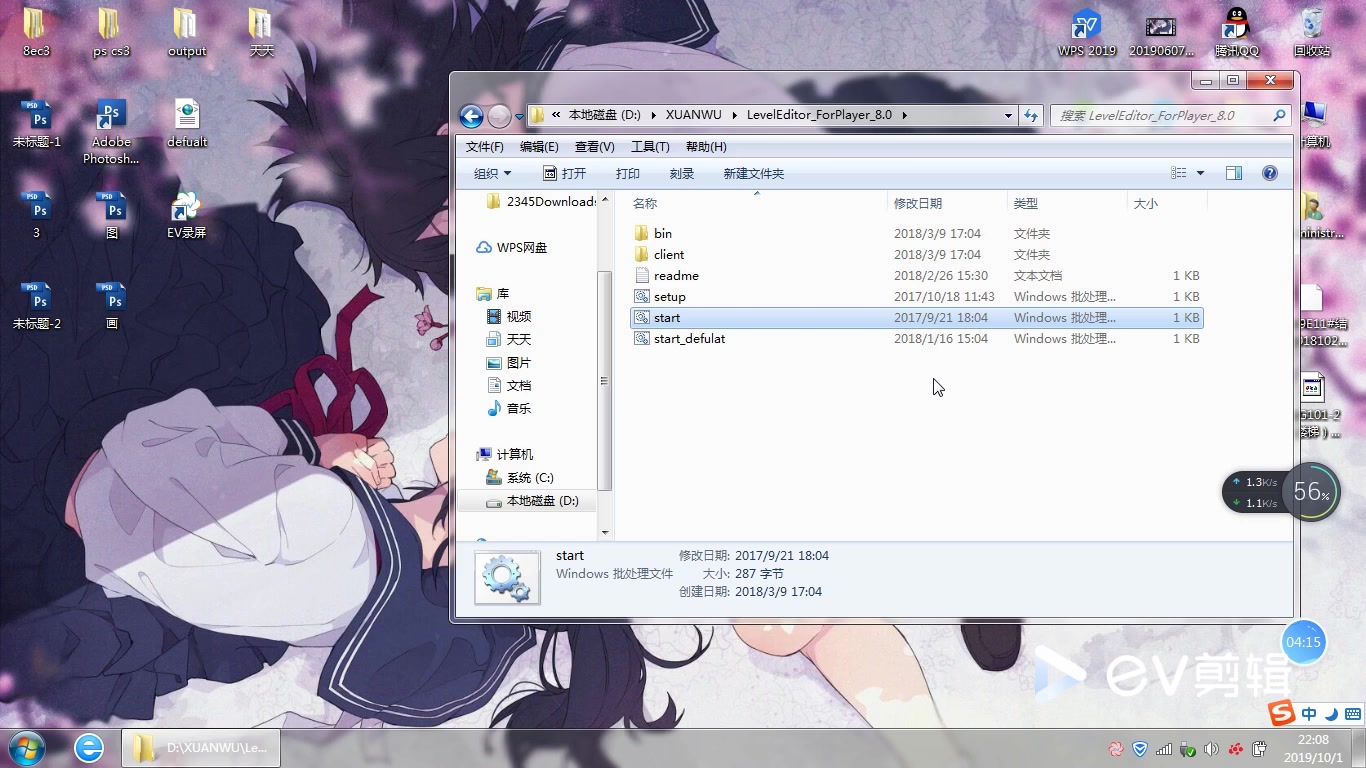This screenshot has width=1366, height=768.
Task: Select WPS网盘 in navigation pane
Action: coord(511,247)
